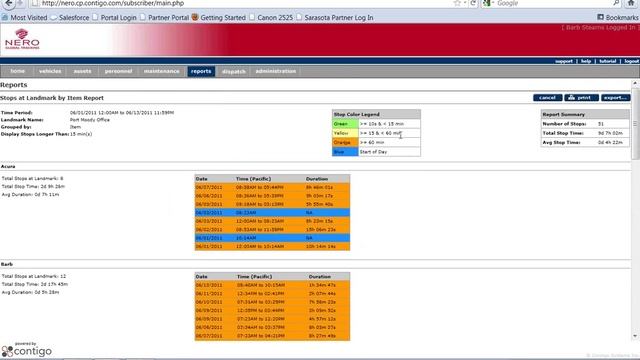Click the 'Report Summary' header
The width and height of the screenshot is (640, 360).
(563, 114)
